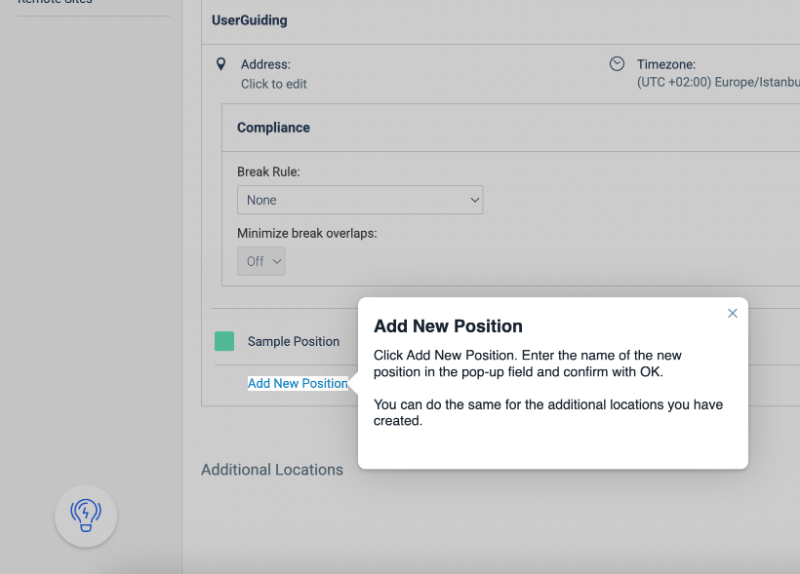Click the green Sample Position color swatch
Screen dimensions: 800x574
(x=225, y=341)
